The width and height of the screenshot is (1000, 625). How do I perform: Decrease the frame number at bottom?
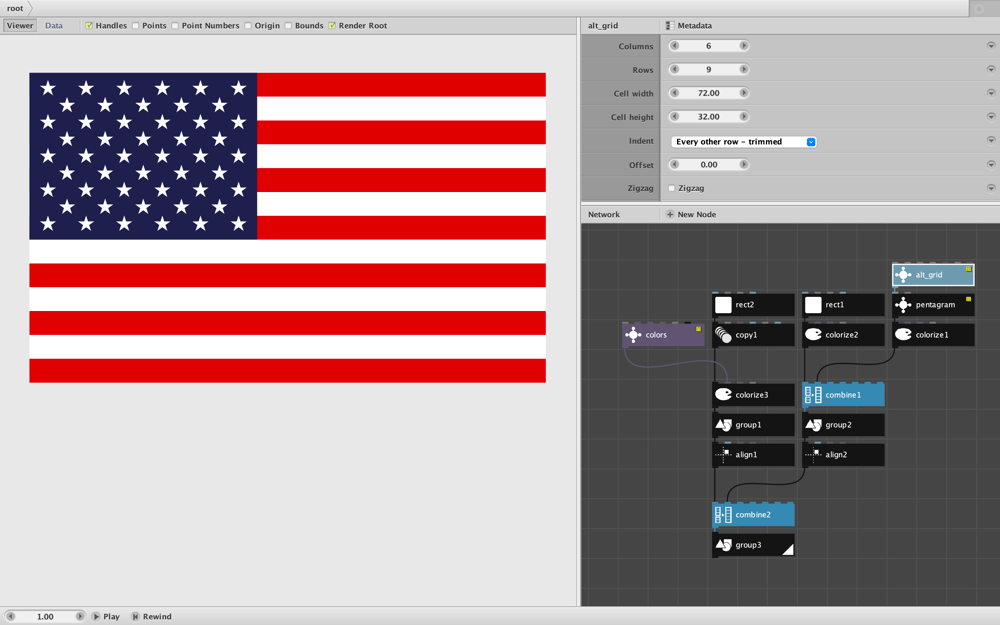(x=10, y=616)
